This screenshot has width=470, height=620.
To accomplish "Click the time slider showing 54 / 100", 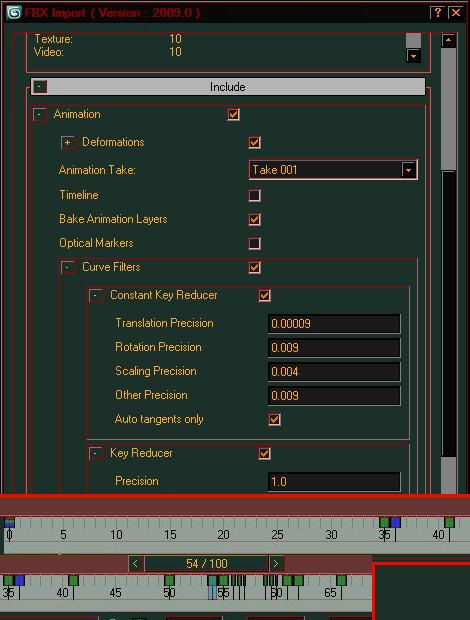I will pyautogui.click(x=206, y=563).
